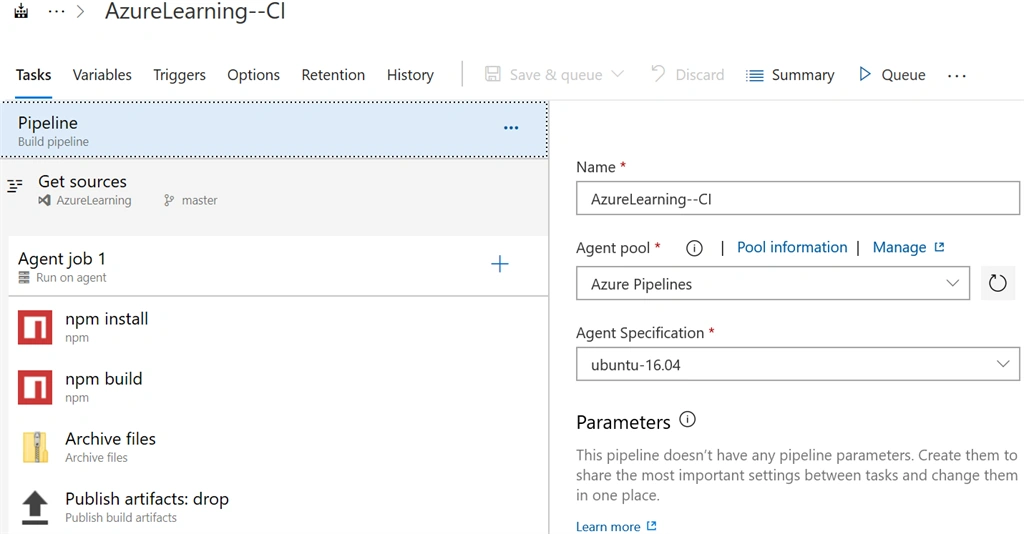
Task: Click the AzureLearning--CI page title
Action: pos(195,12)
